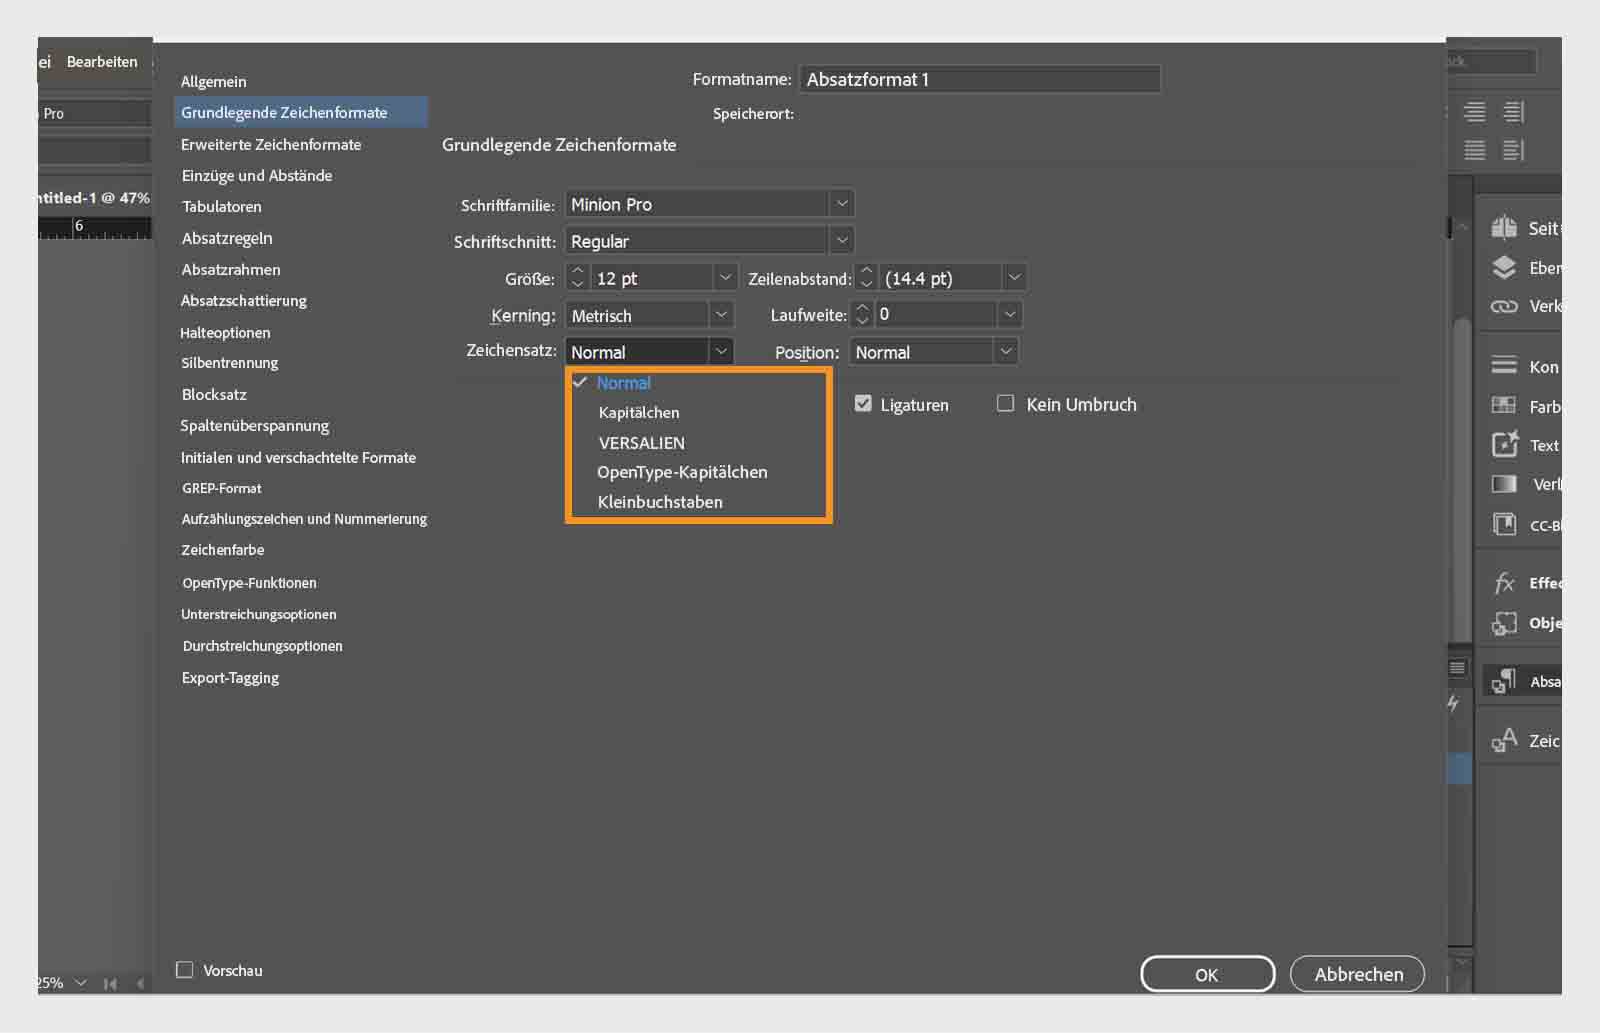Open the Position dropdown
Viewport: 1600px width, 1033px height.
pyautogui.click(x=1006, y=351)
